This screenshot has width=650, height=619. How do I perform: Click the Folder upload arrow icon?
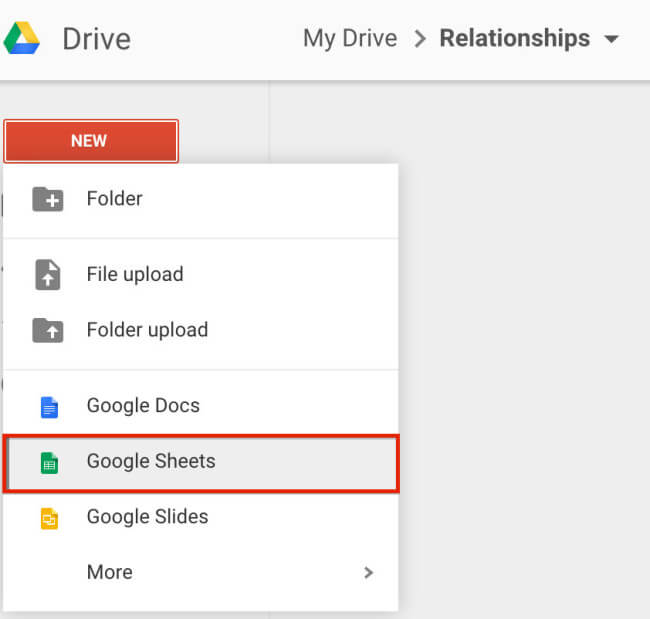point(48,330)
